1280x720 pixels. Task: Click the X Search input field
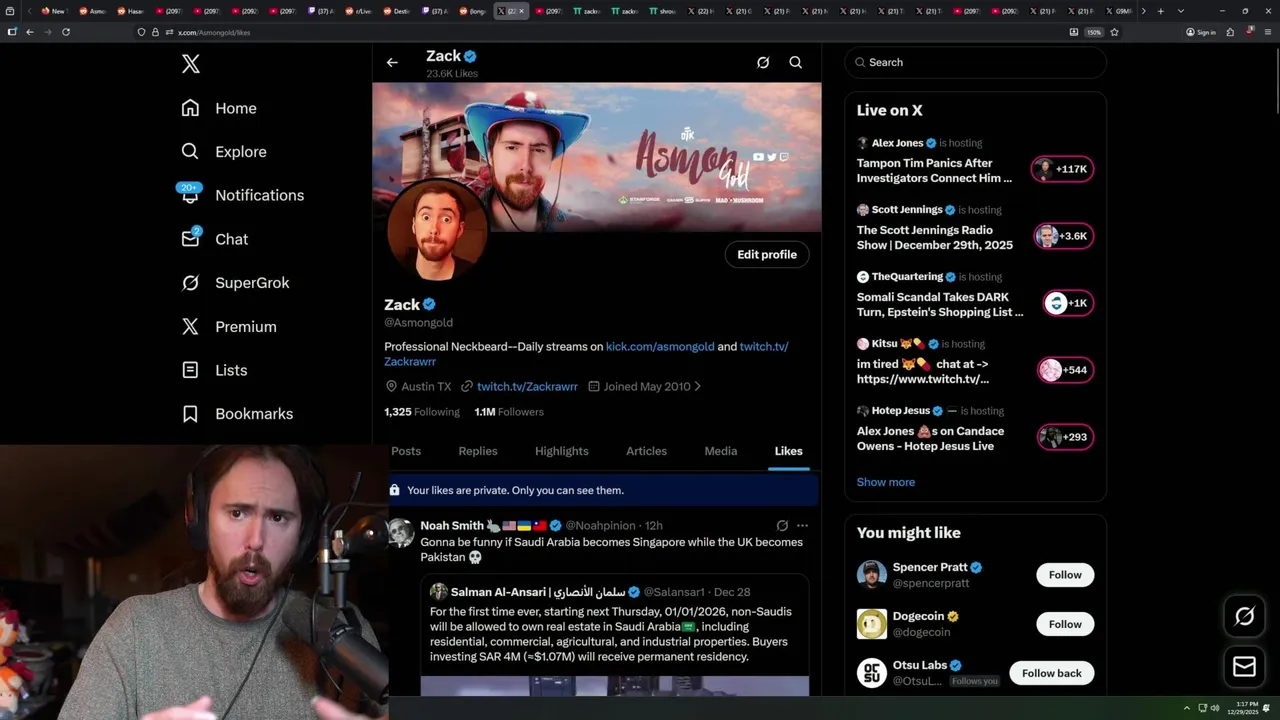click(975, 62)
